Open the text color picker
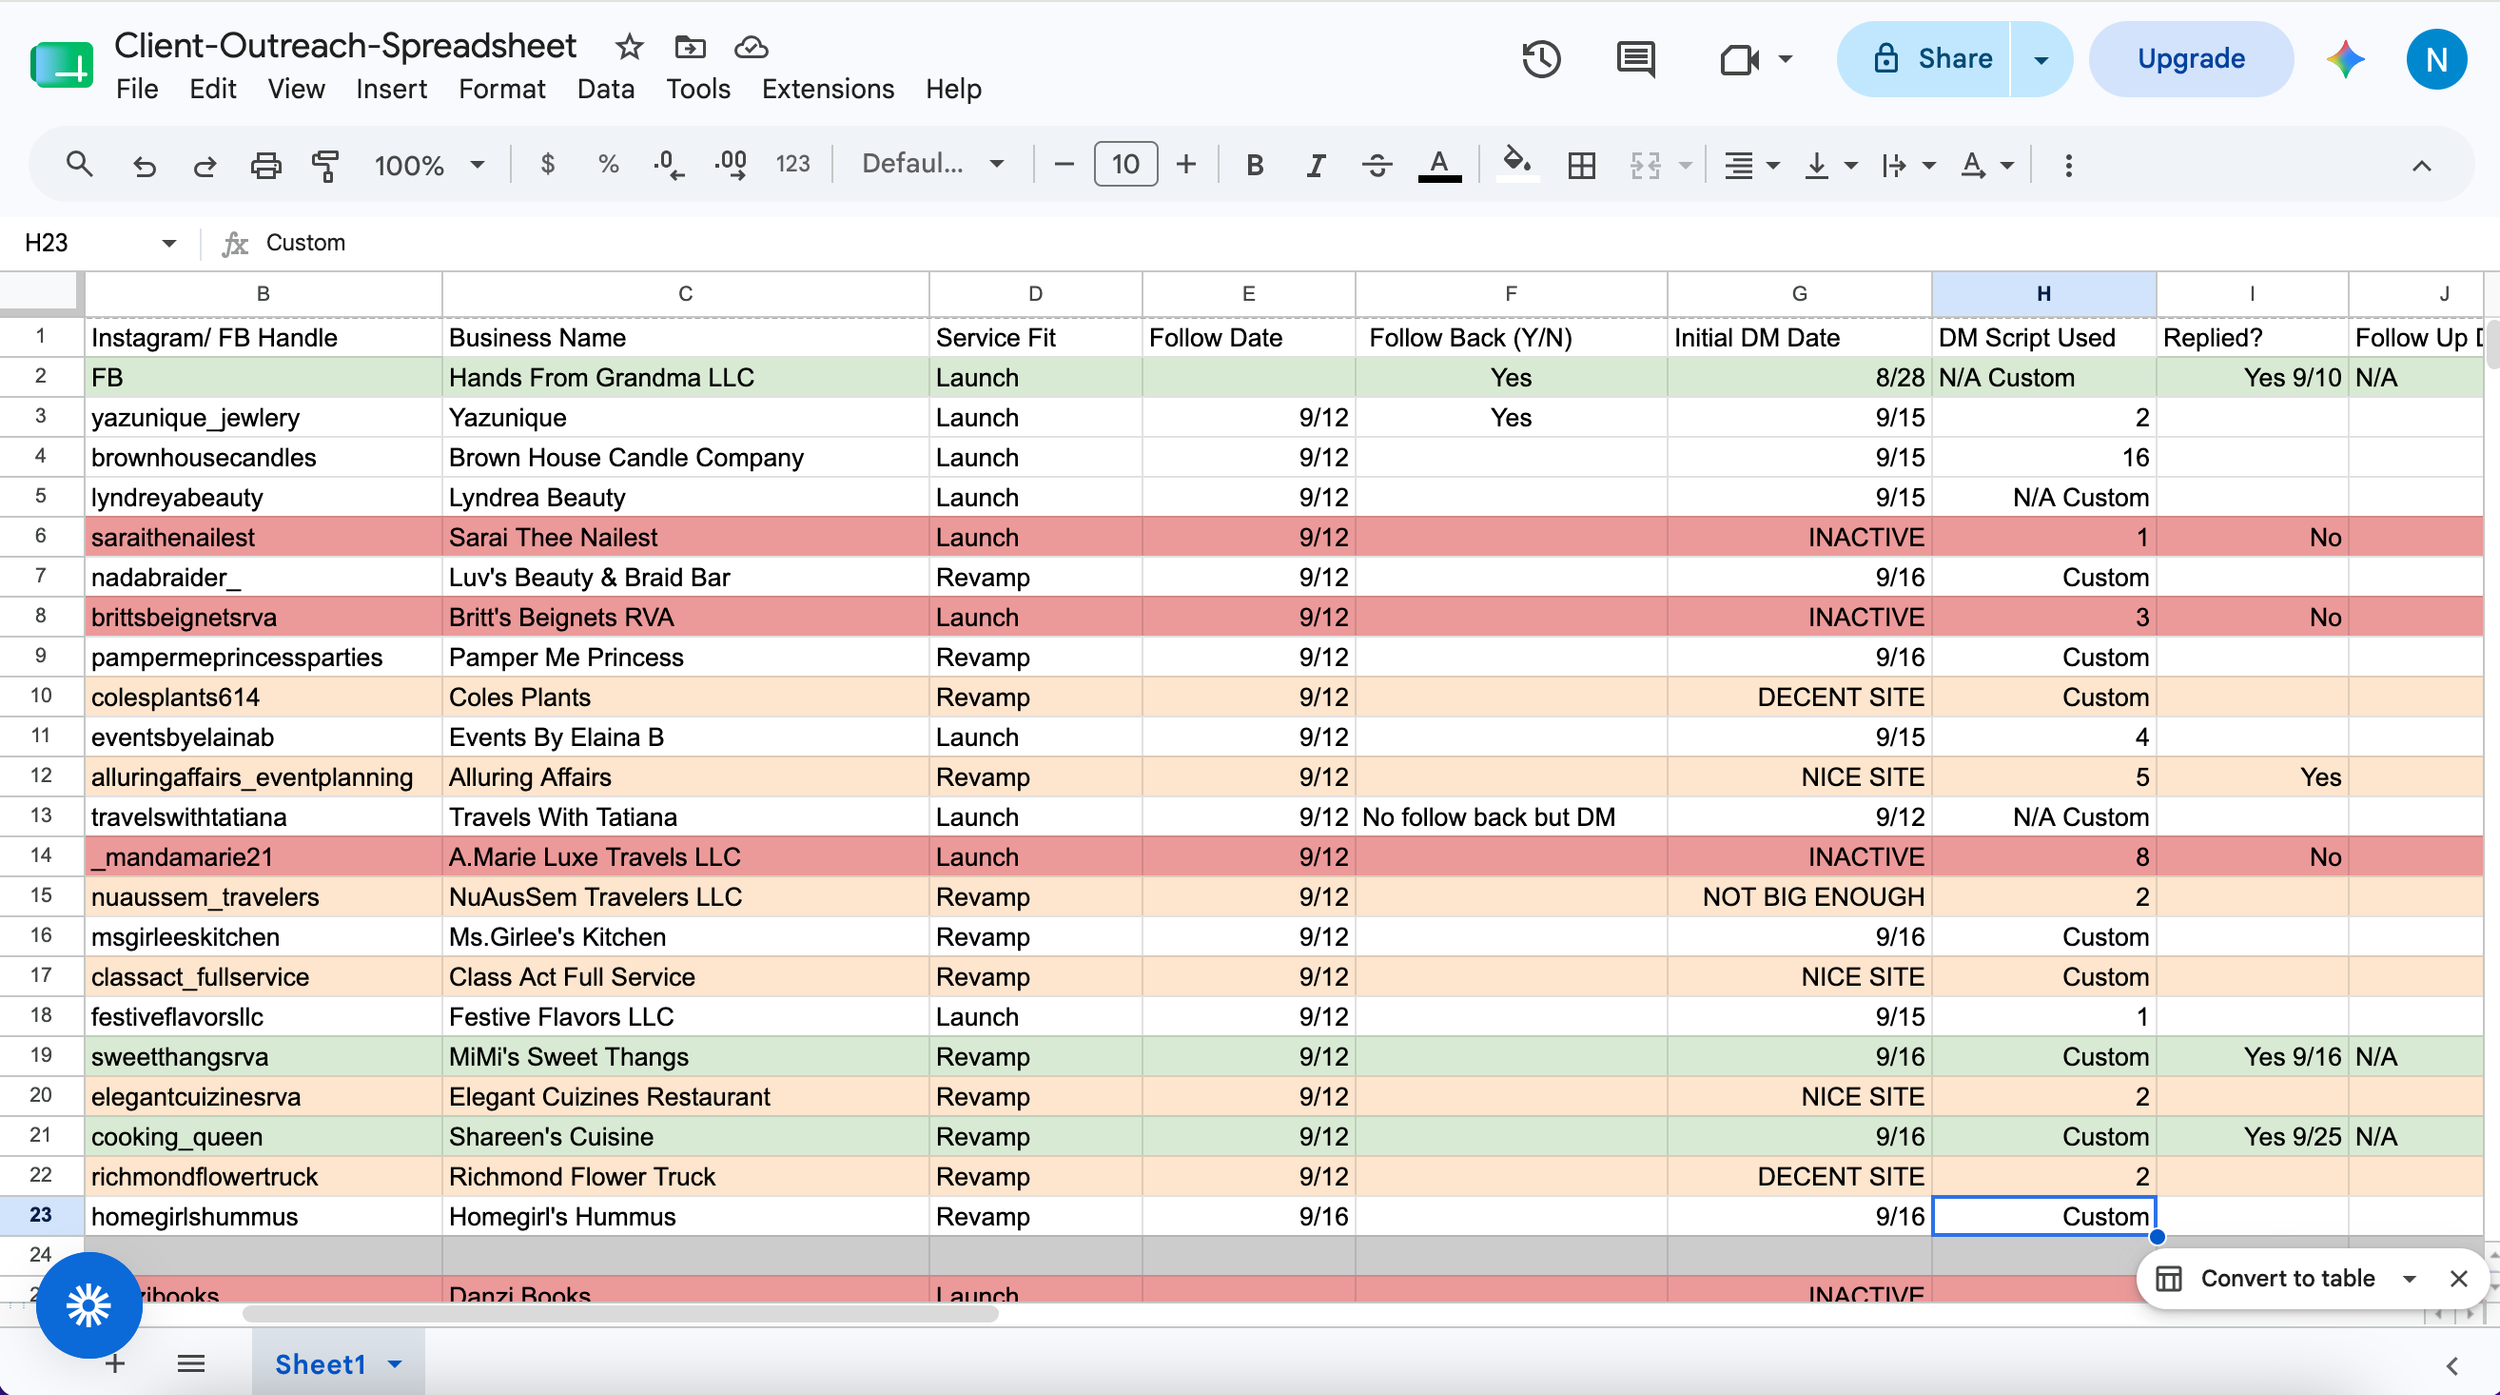 tap(1439, 165)
